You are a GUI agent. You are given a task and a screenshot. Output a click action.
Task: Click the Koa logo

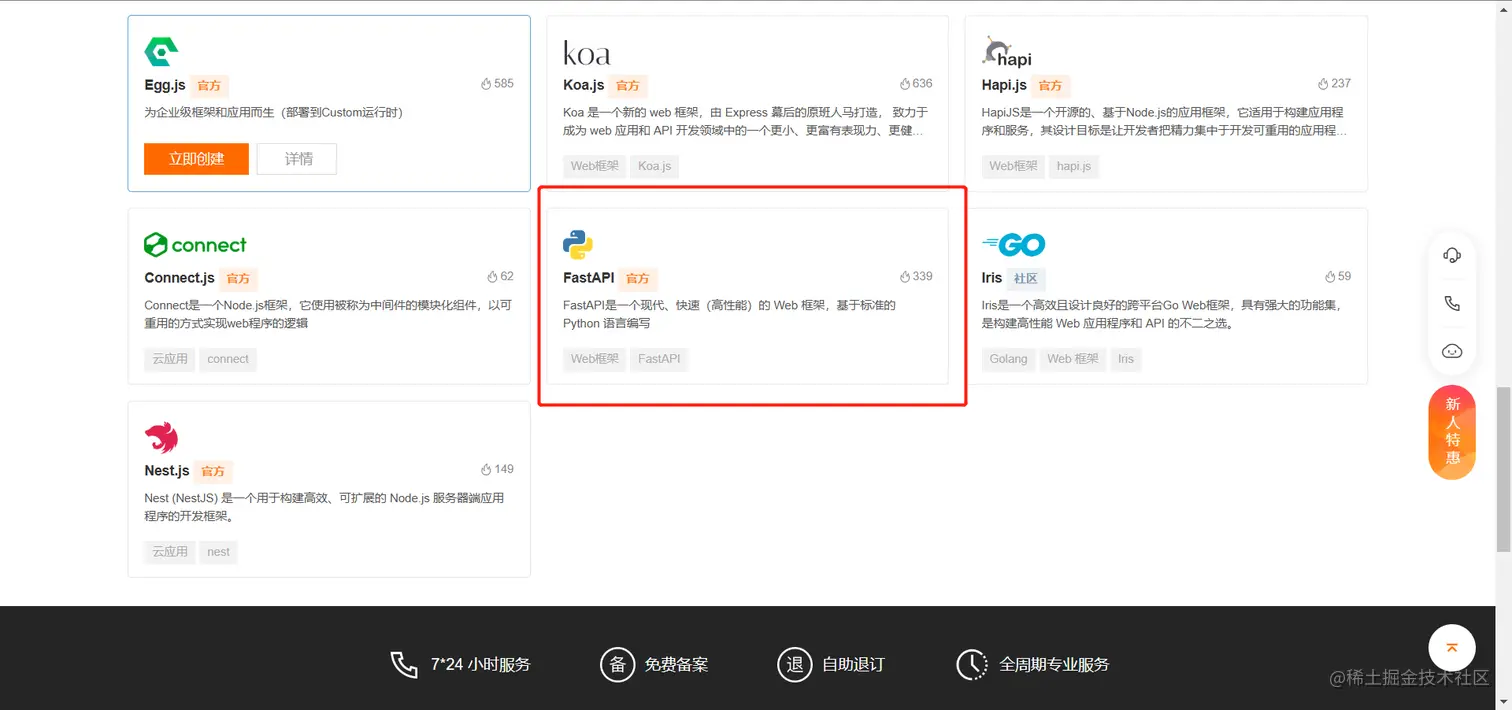pos(586,53)
